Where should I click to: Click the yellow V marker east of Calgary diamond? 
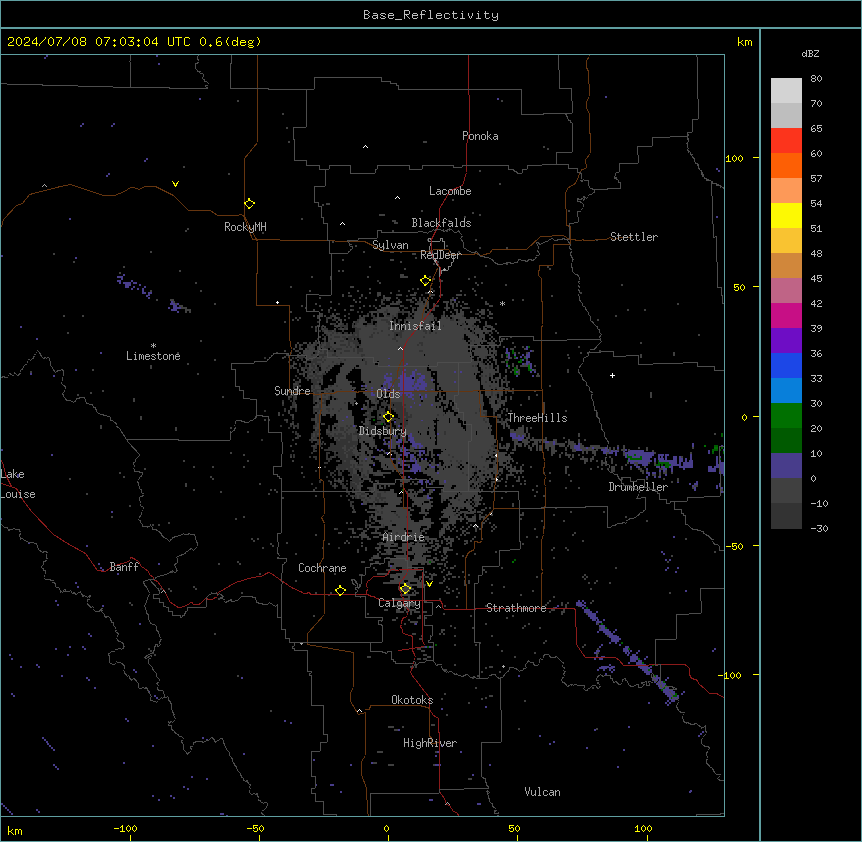(429, 584)
